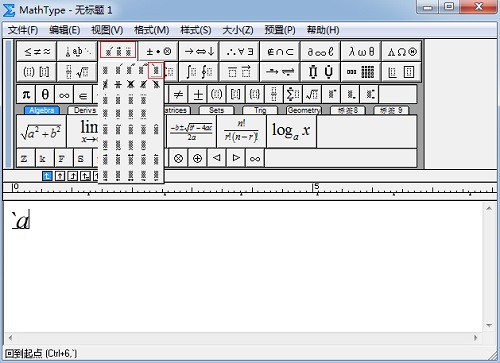Collapse the open embellishments palette button
The image size is (500, 363).
[x=118, y=51]
